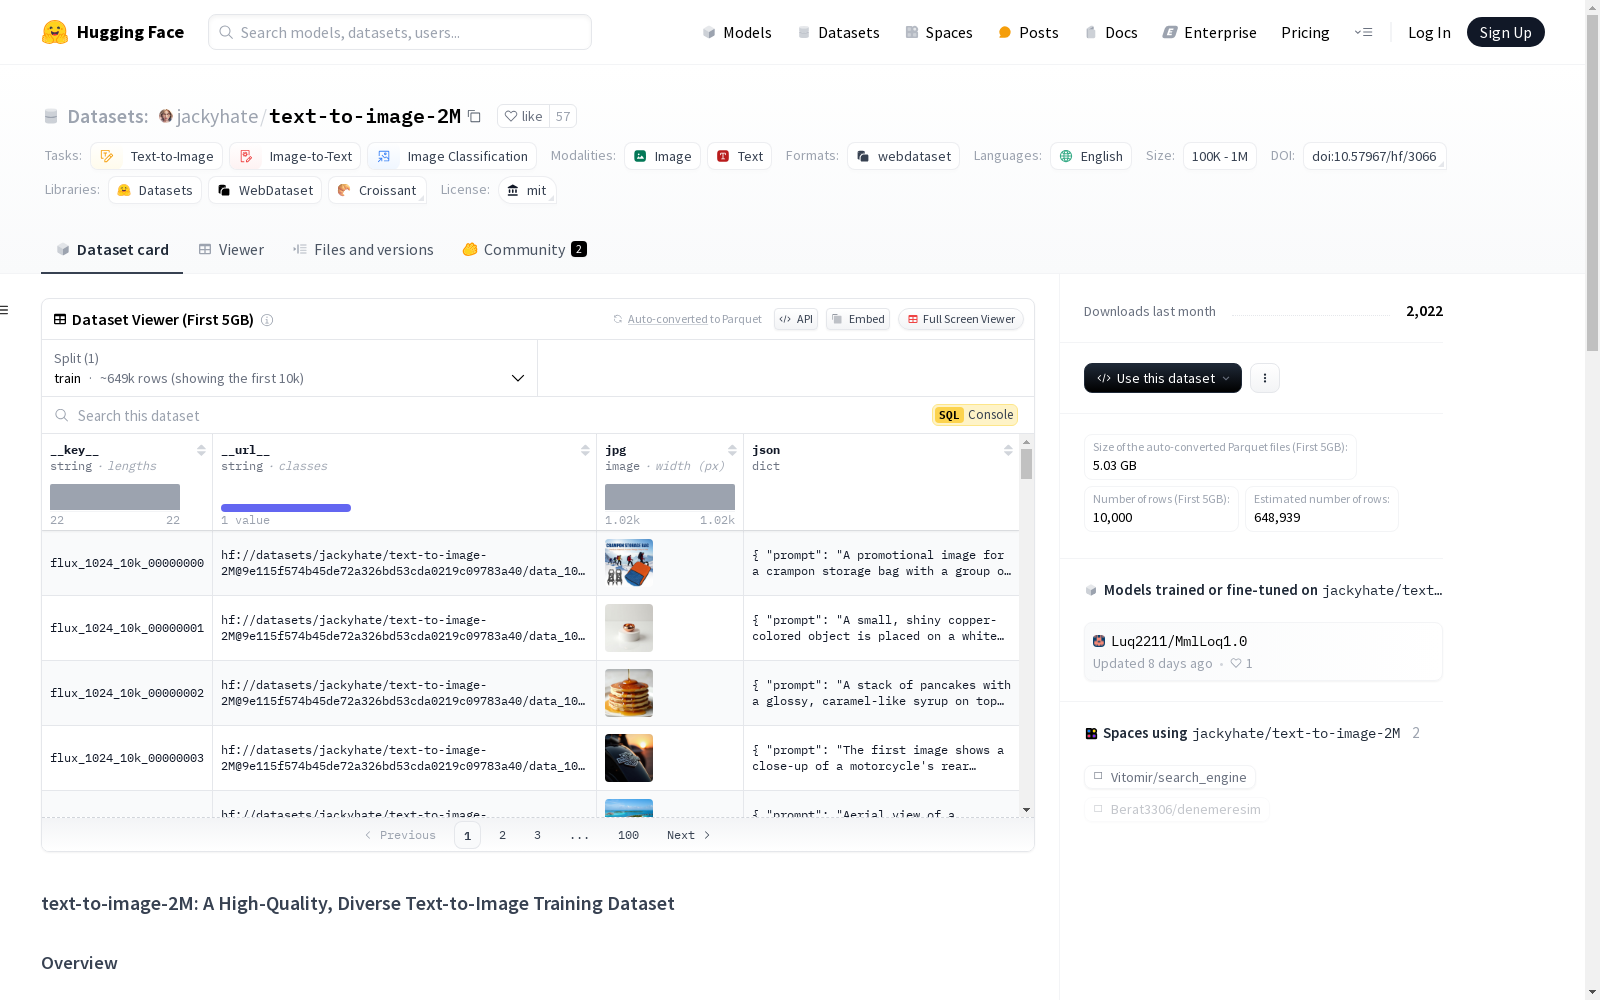
Task: Switch to Files and versions tab
Action: [x=363, y=250]
